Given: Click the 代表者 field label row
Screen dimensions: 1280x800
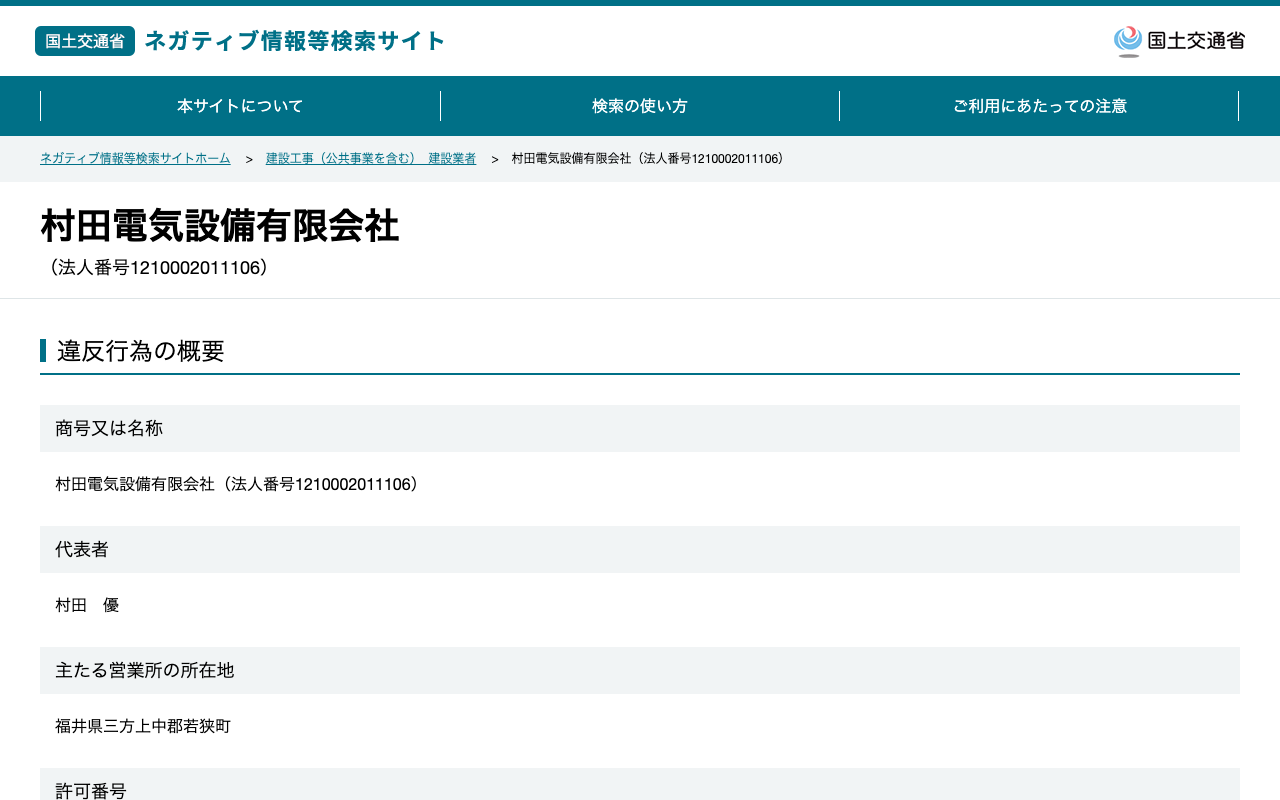Looking at the screenshot, I should point(640,549).
